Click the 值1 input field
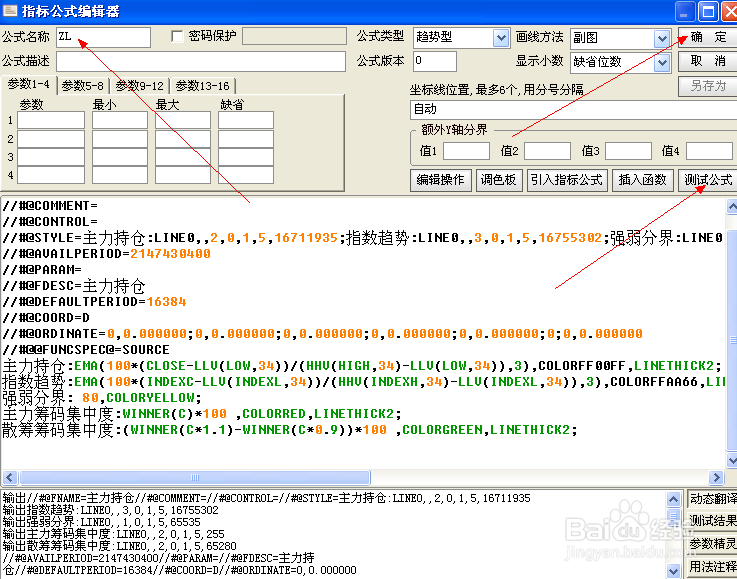Image resolution: width=737 pixels, height=579 pixels. point(466,151)
